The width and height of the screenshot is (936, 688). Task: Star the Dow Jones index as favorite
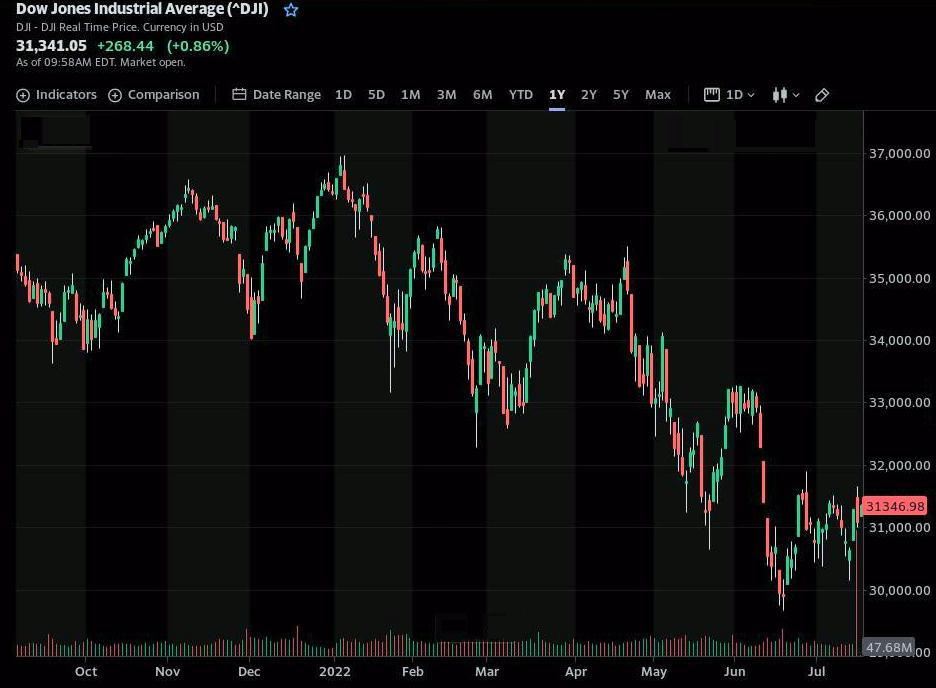[291, 10]
